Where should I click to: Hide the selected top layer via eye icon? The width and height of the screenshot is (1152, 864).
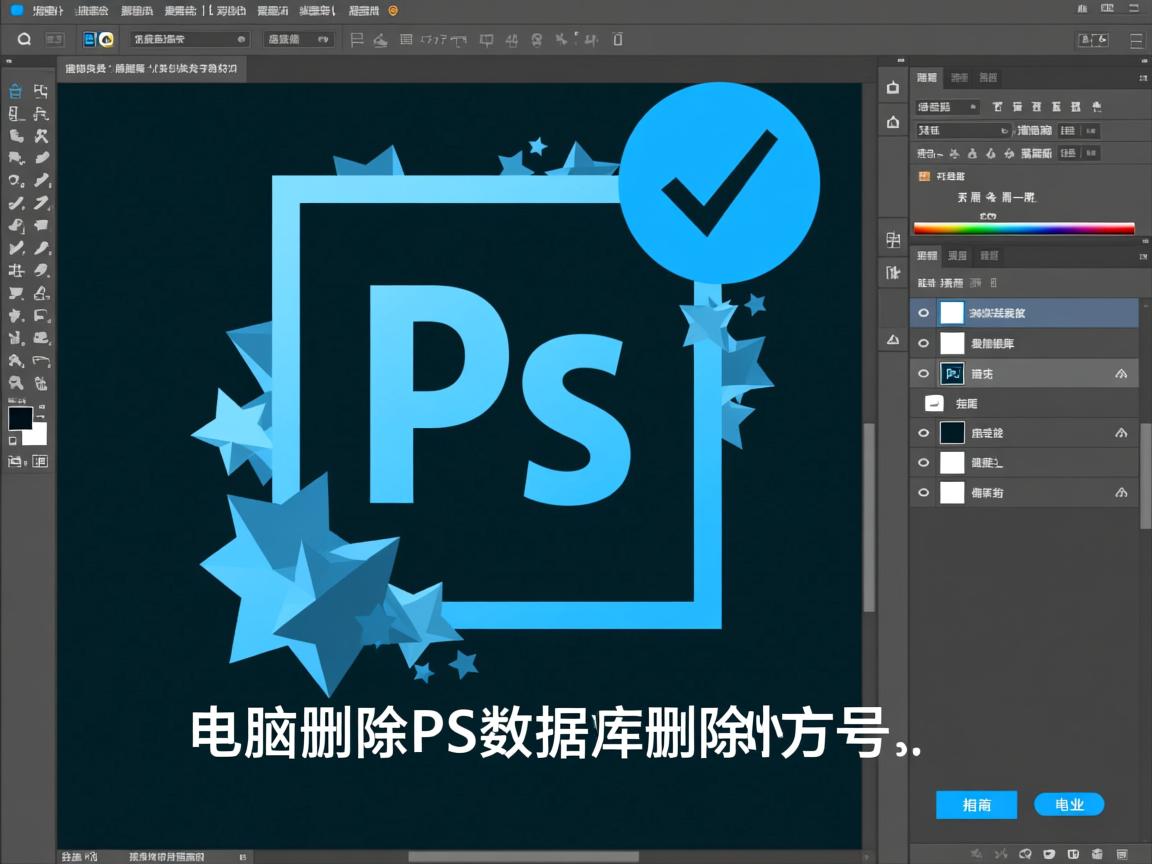tap(923, 313)
